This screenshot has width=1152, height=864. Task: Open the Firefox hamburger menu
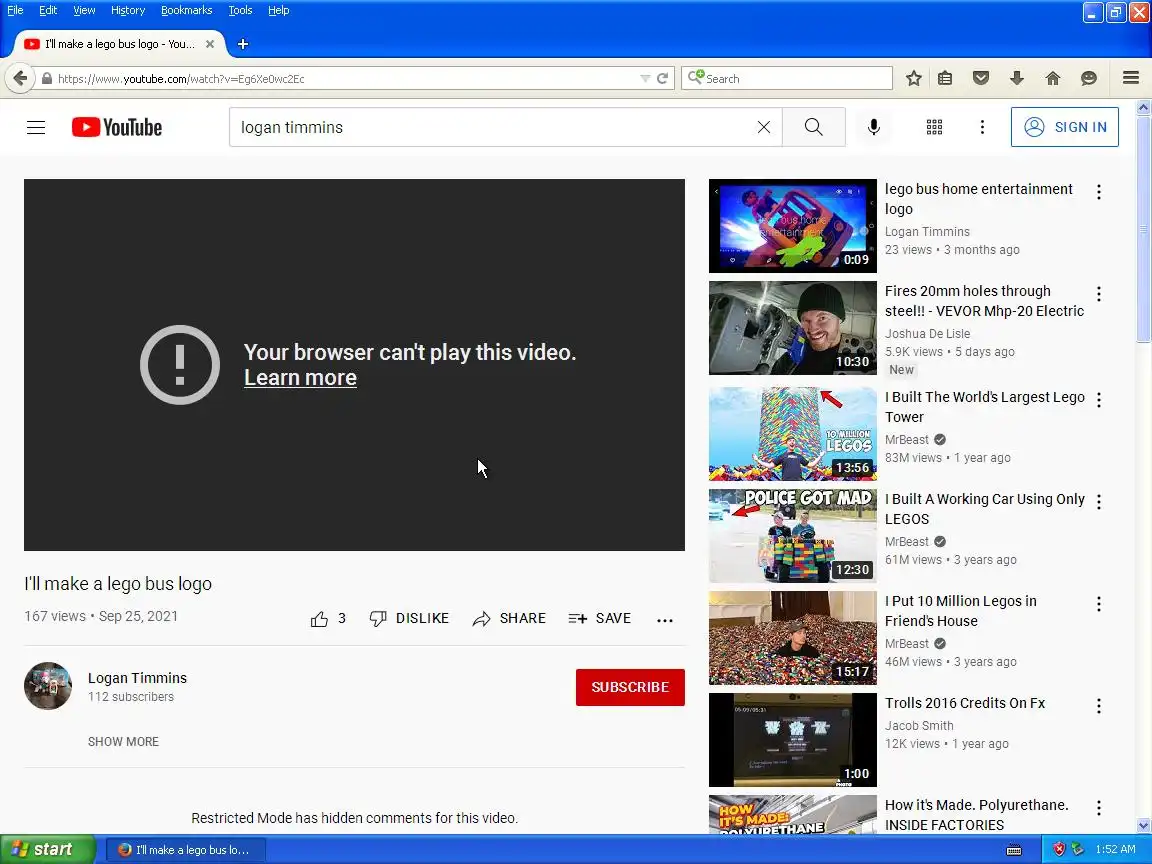[1131, 78]
